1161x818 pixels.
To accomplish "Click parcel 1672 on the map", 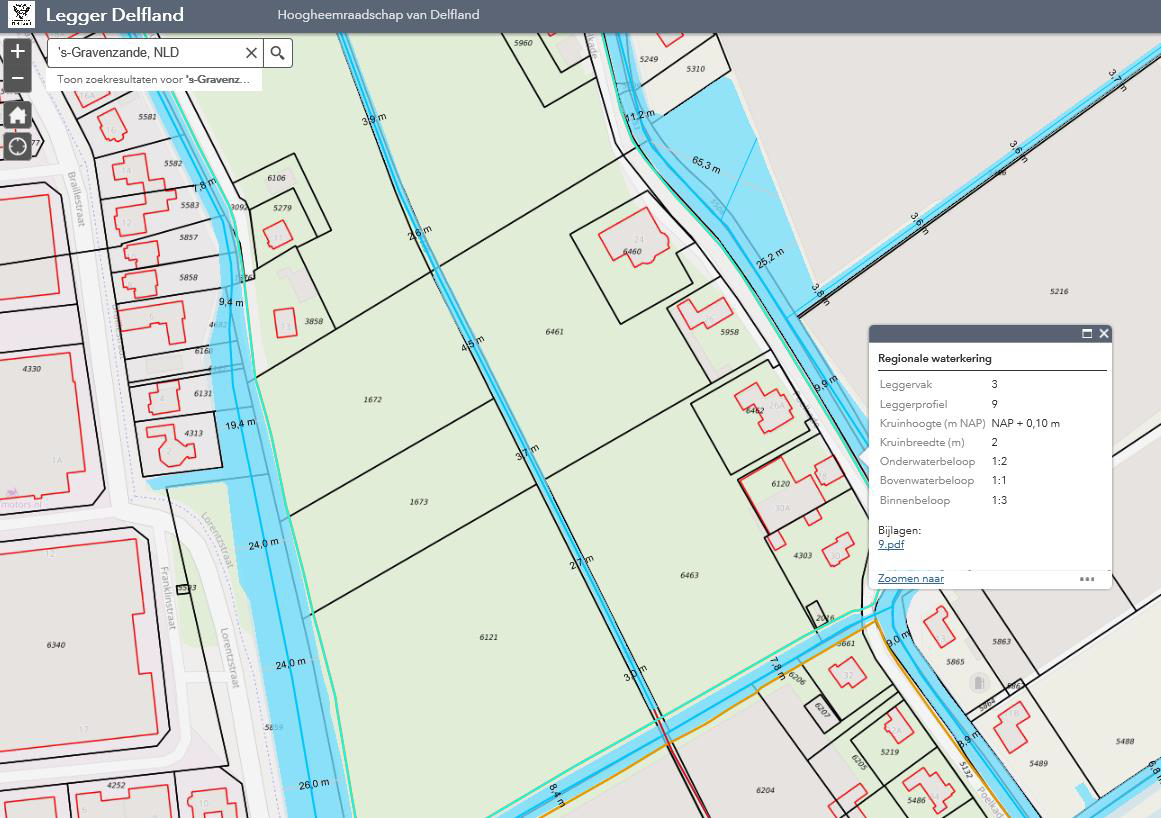I will pos(372,400).
